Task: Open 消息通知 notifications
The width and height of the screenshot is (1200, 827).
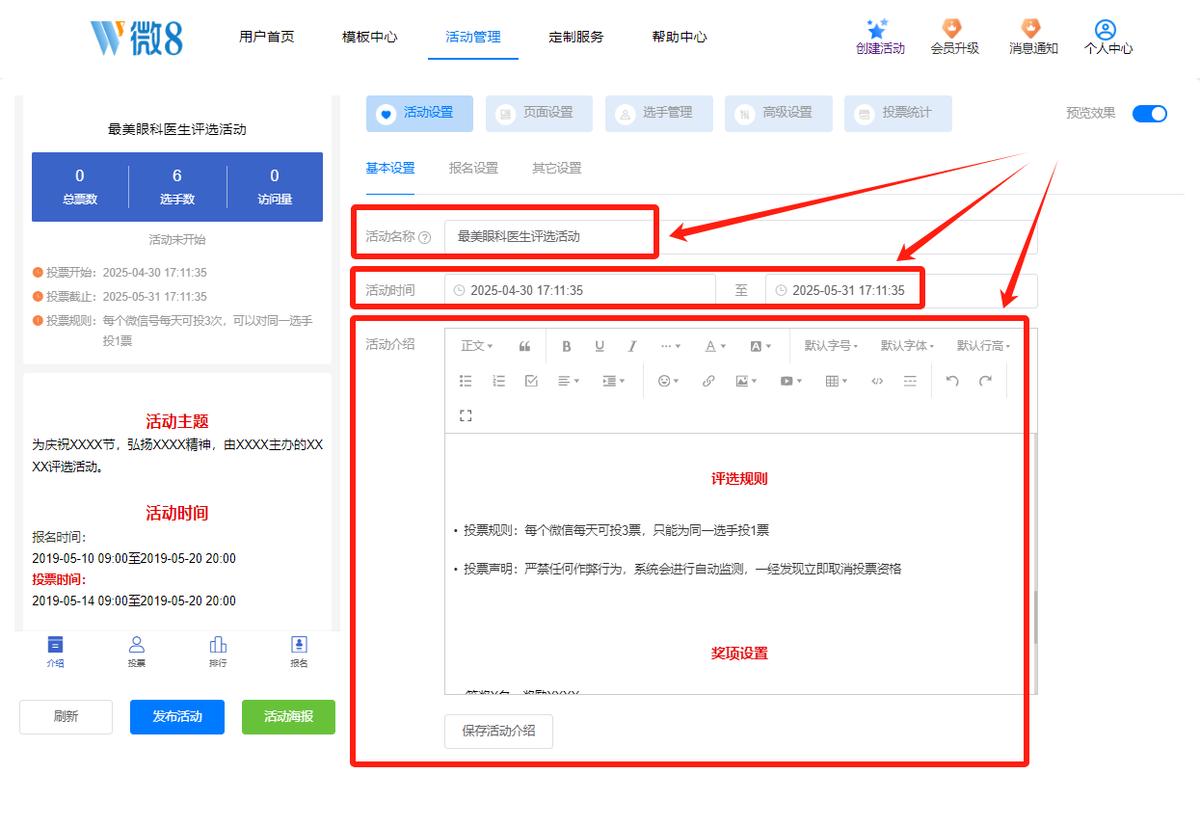Action: point(1033,38)
